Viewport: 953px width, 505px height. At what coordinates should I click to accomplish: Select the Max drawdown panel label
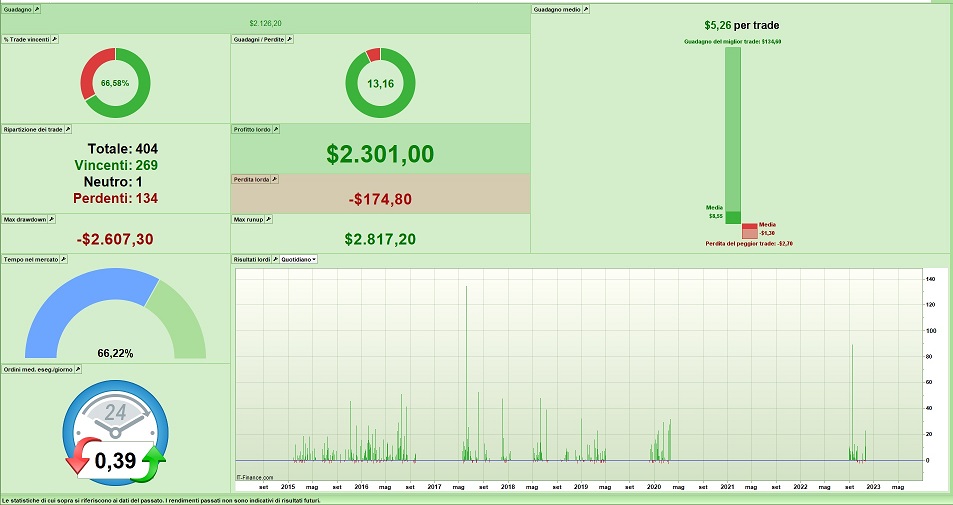pos(25,219)
